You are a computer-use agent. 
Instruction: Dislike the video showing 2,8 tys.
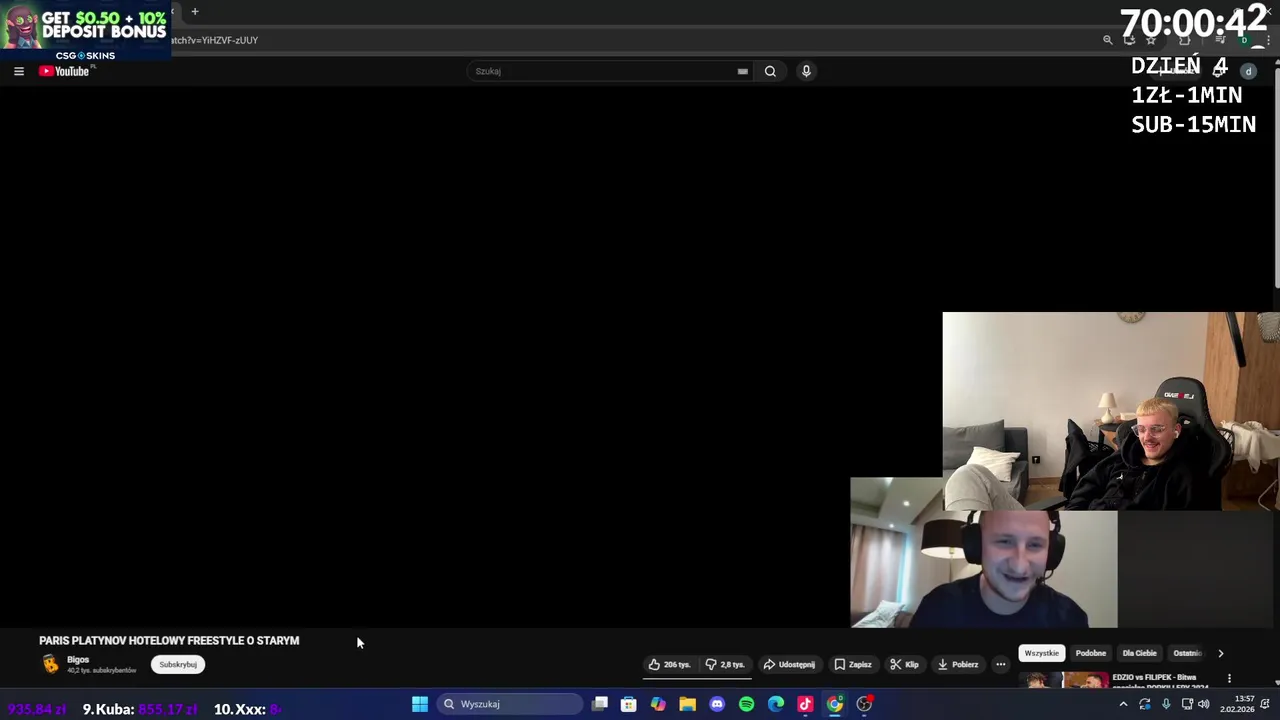[725, 664]
